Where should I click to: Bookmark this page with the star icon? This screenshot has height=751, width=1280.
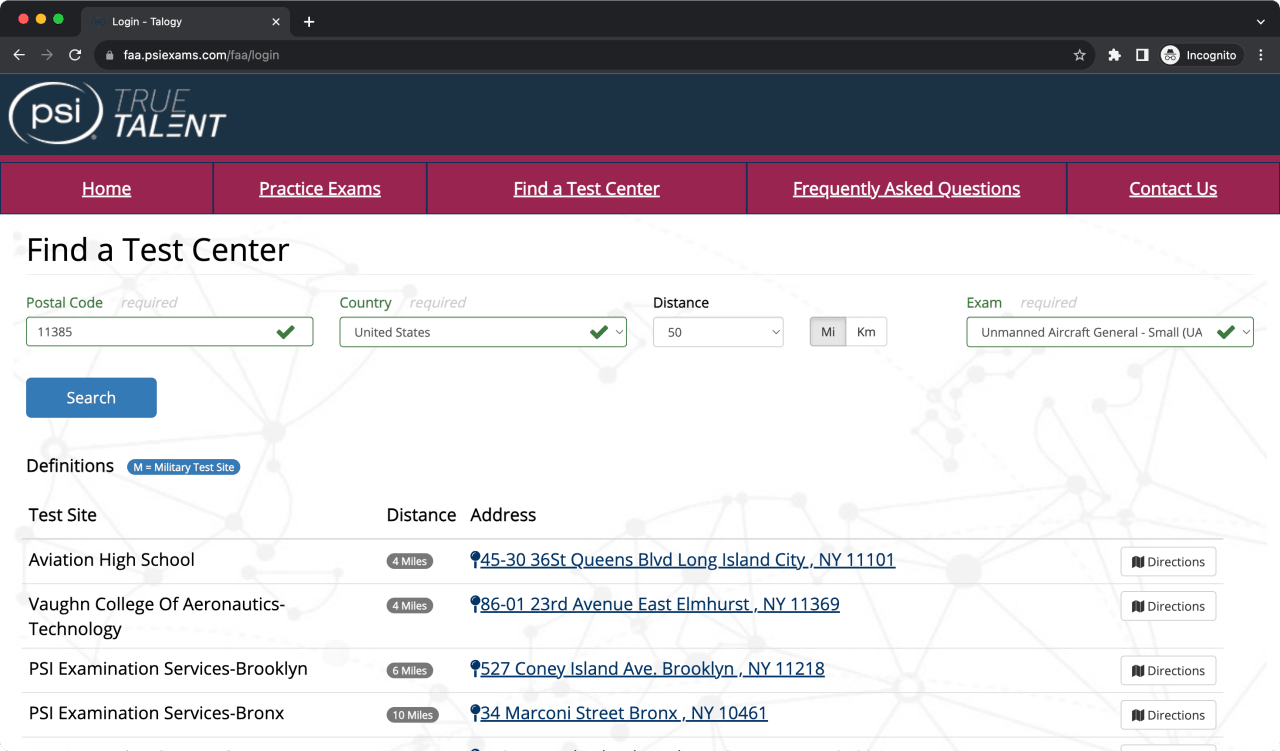click(x=1079, y=55)
